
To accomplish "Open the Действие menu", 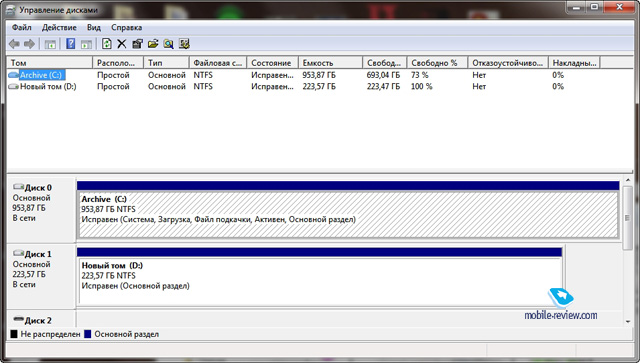I will tap(59, 27).
